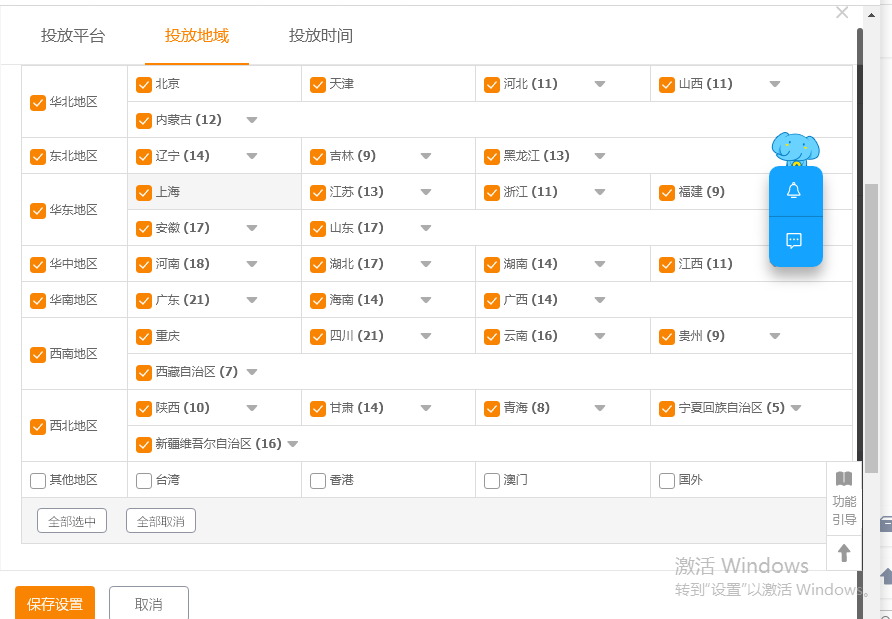Click the 江西 (11) label
892x619 pixels.
click(705, 264)
